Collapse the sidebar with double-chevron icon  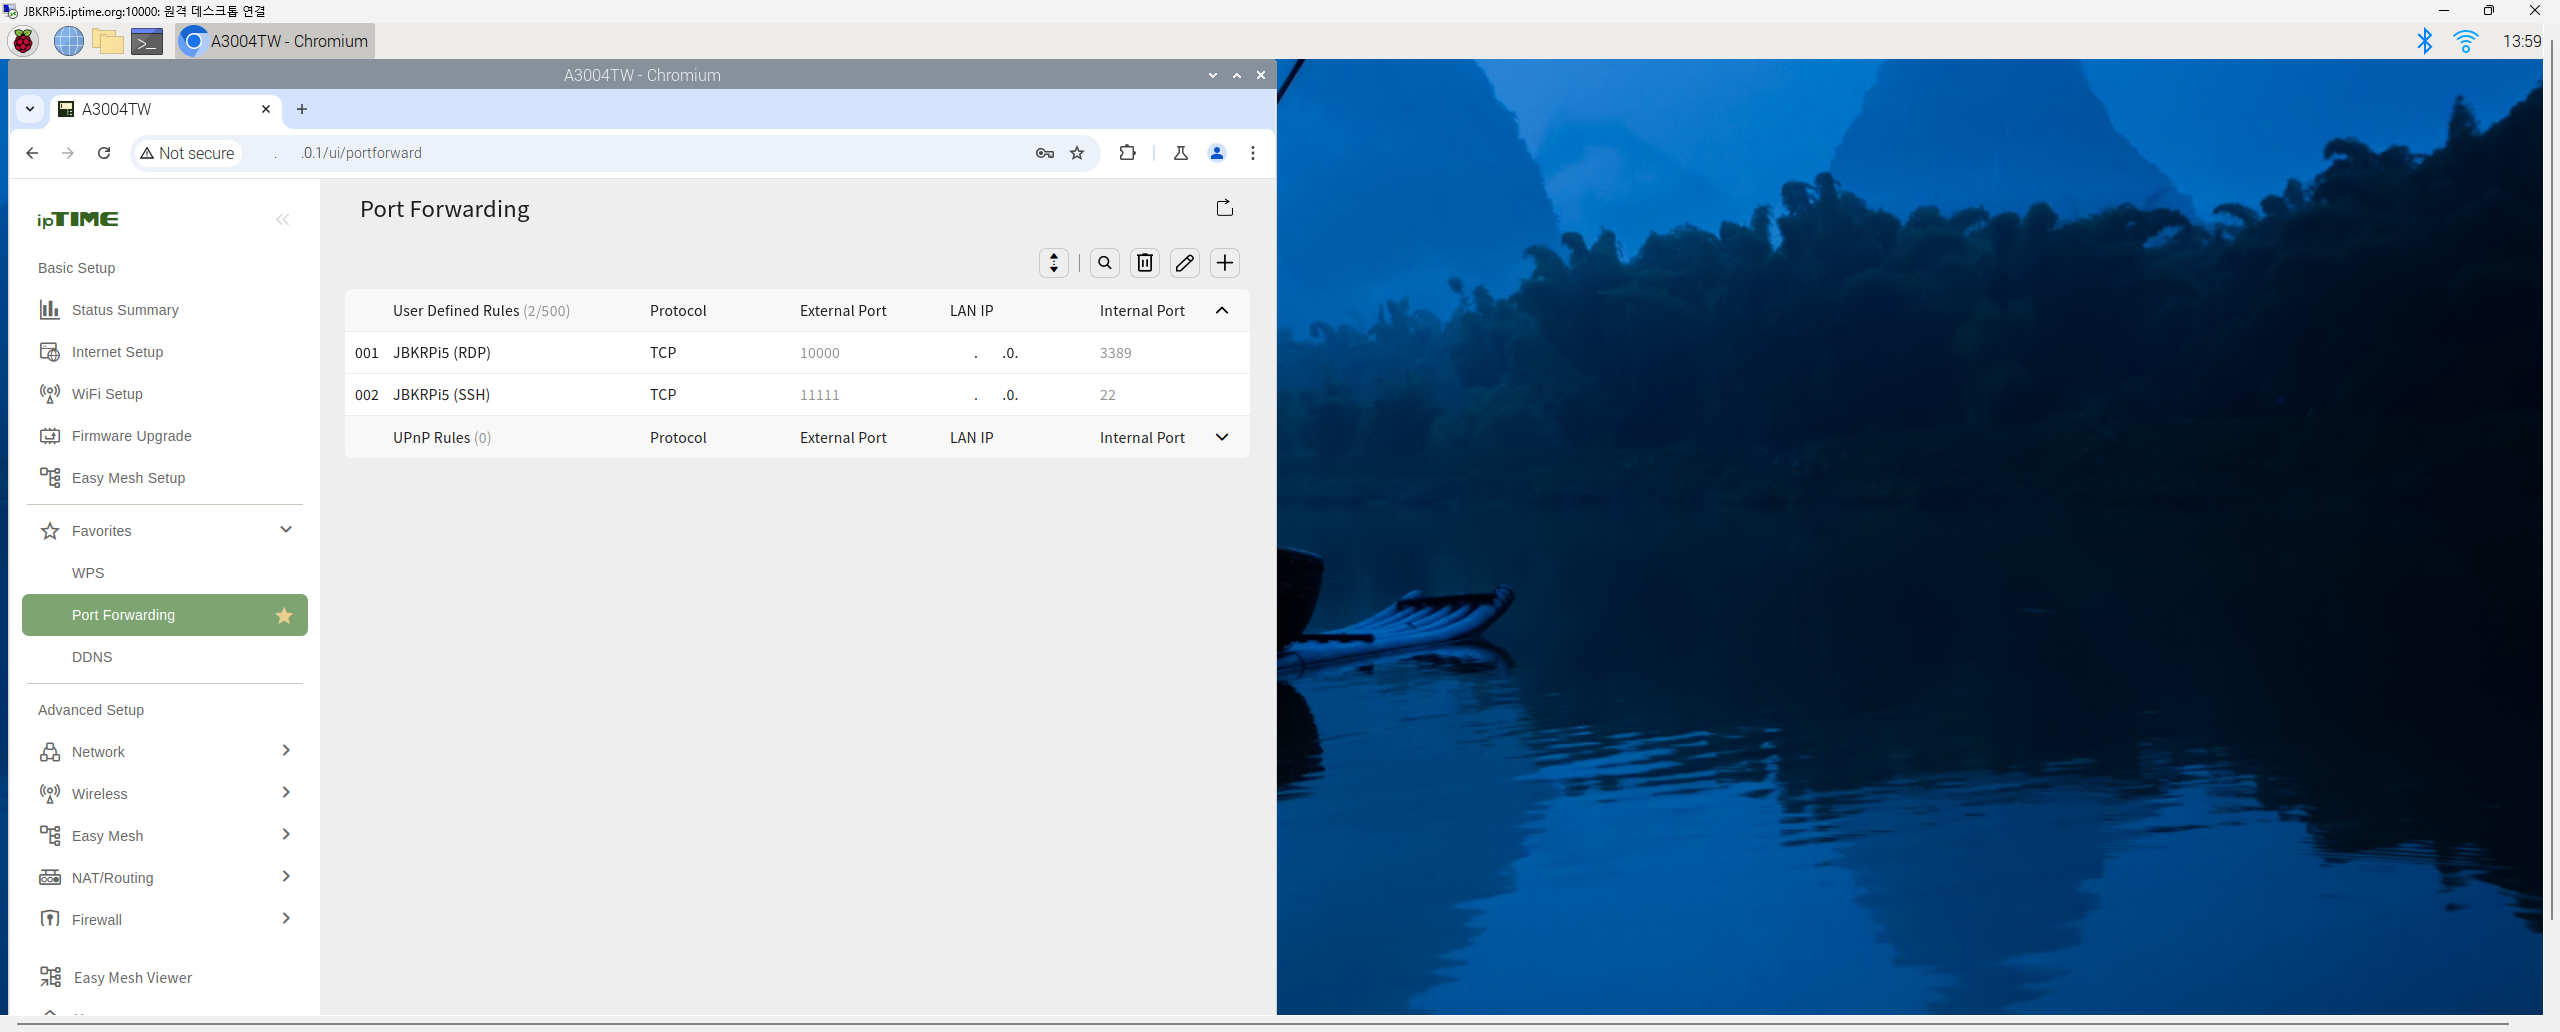point(282,220)
